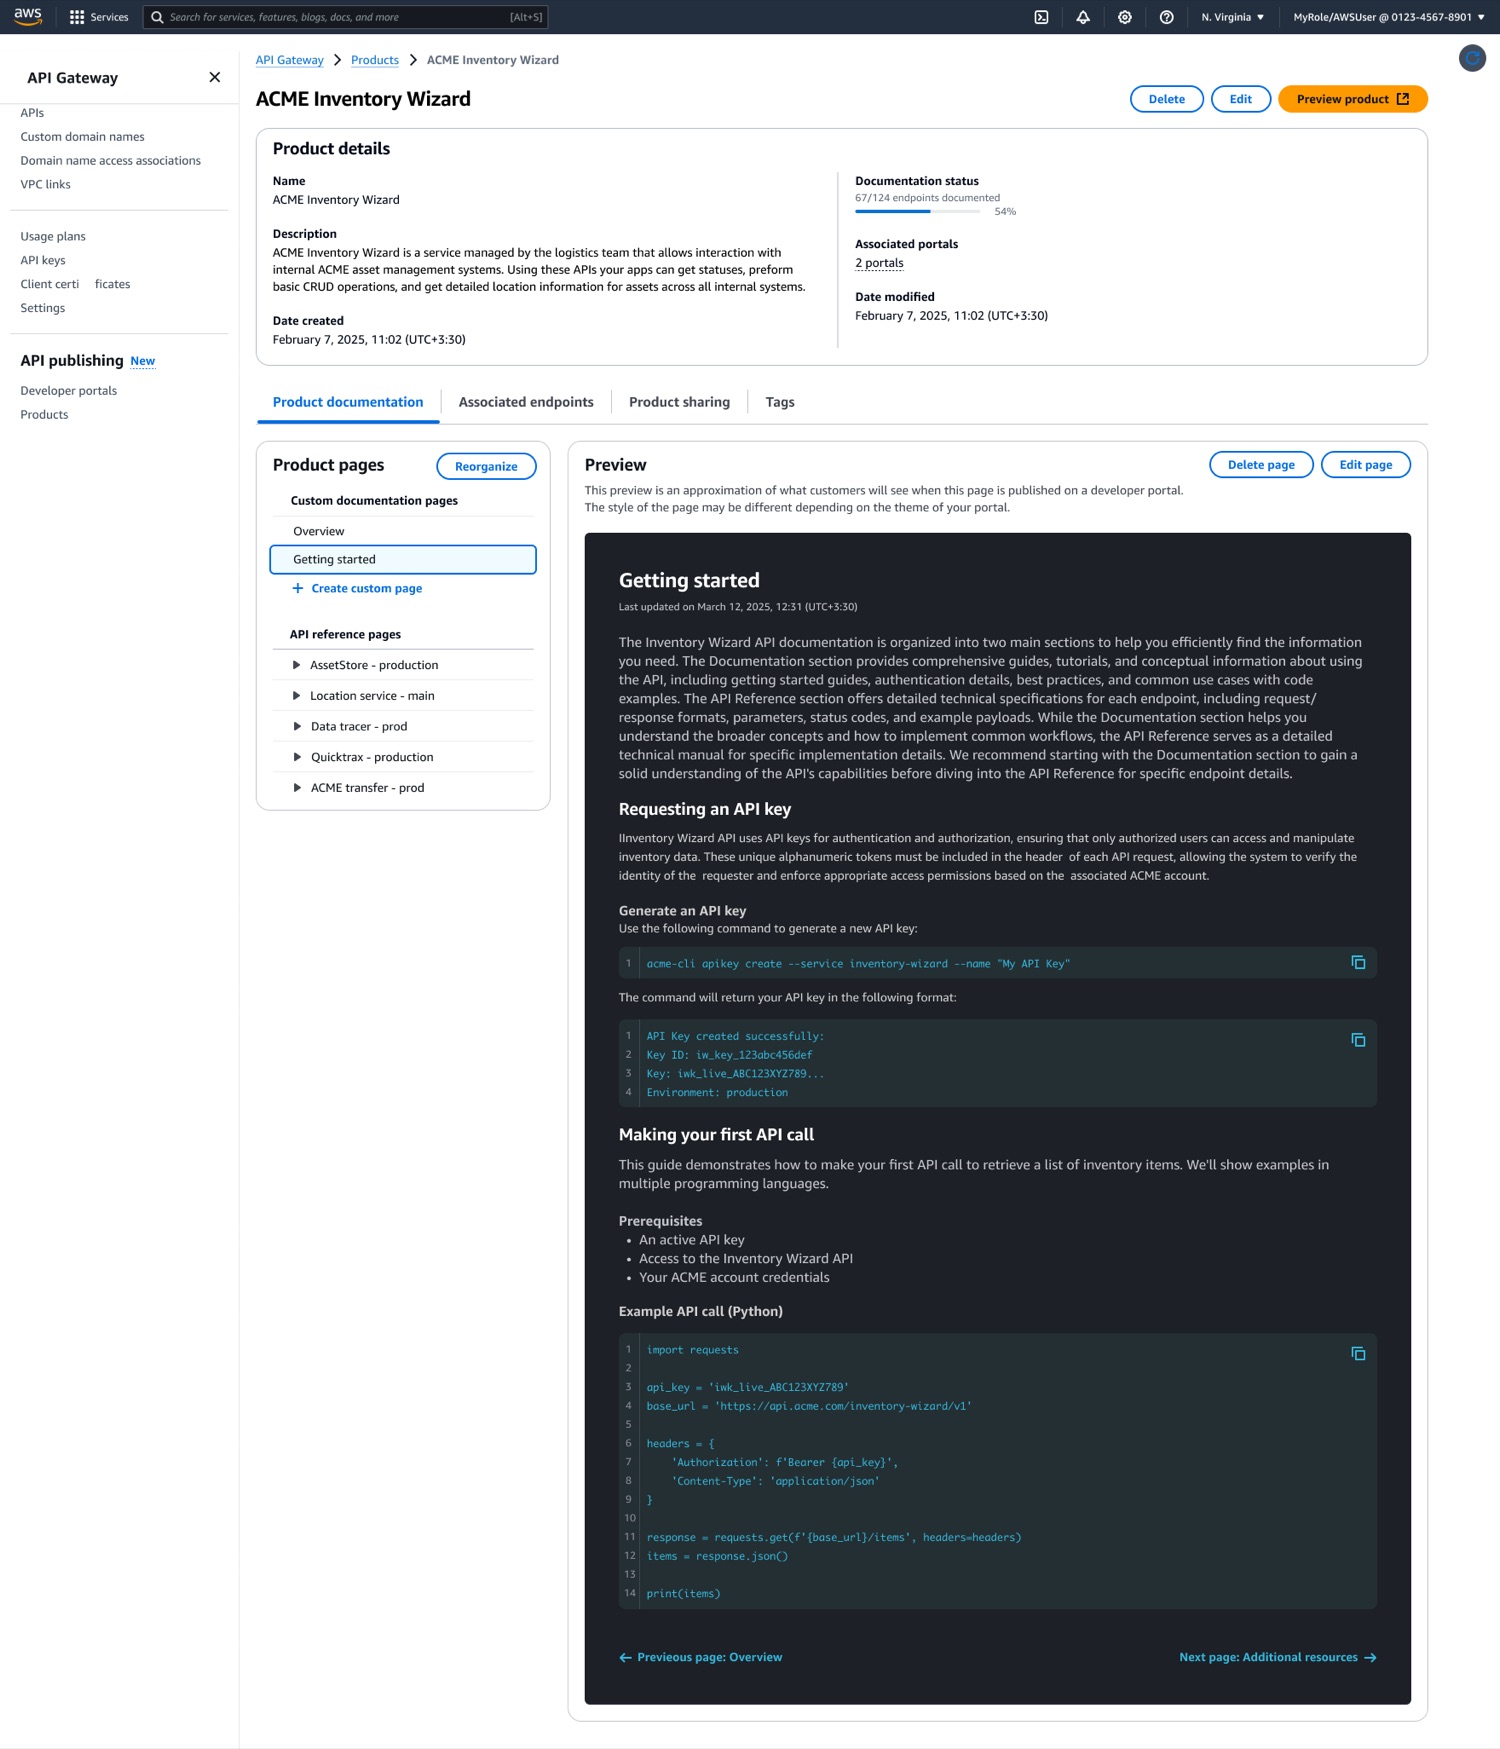
Task: Switch to the Tags tab
Action: [x=780, y=402]
